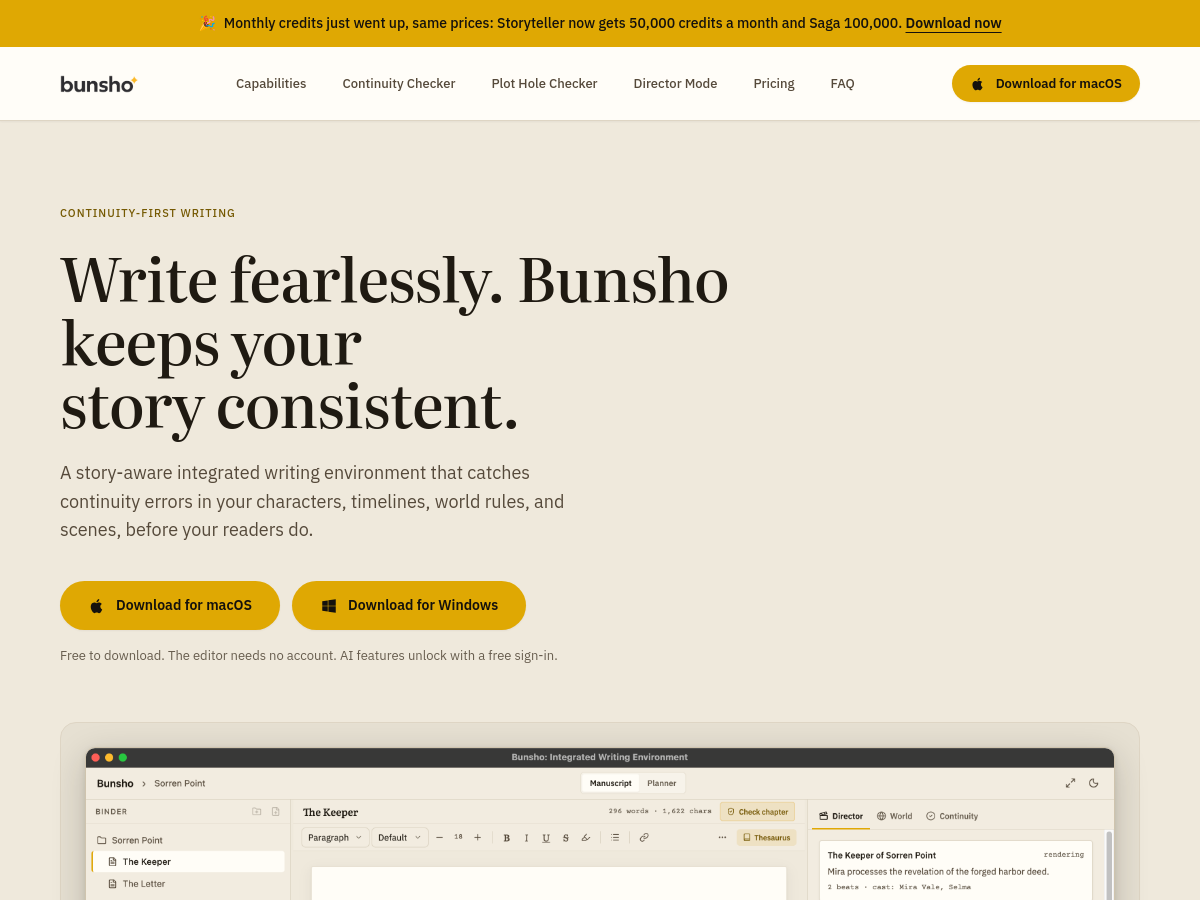Screen dimensions: 1200x900
Task: Click the new folder icon in Binder
Action: pyautogui.click(x=257, y=812)
